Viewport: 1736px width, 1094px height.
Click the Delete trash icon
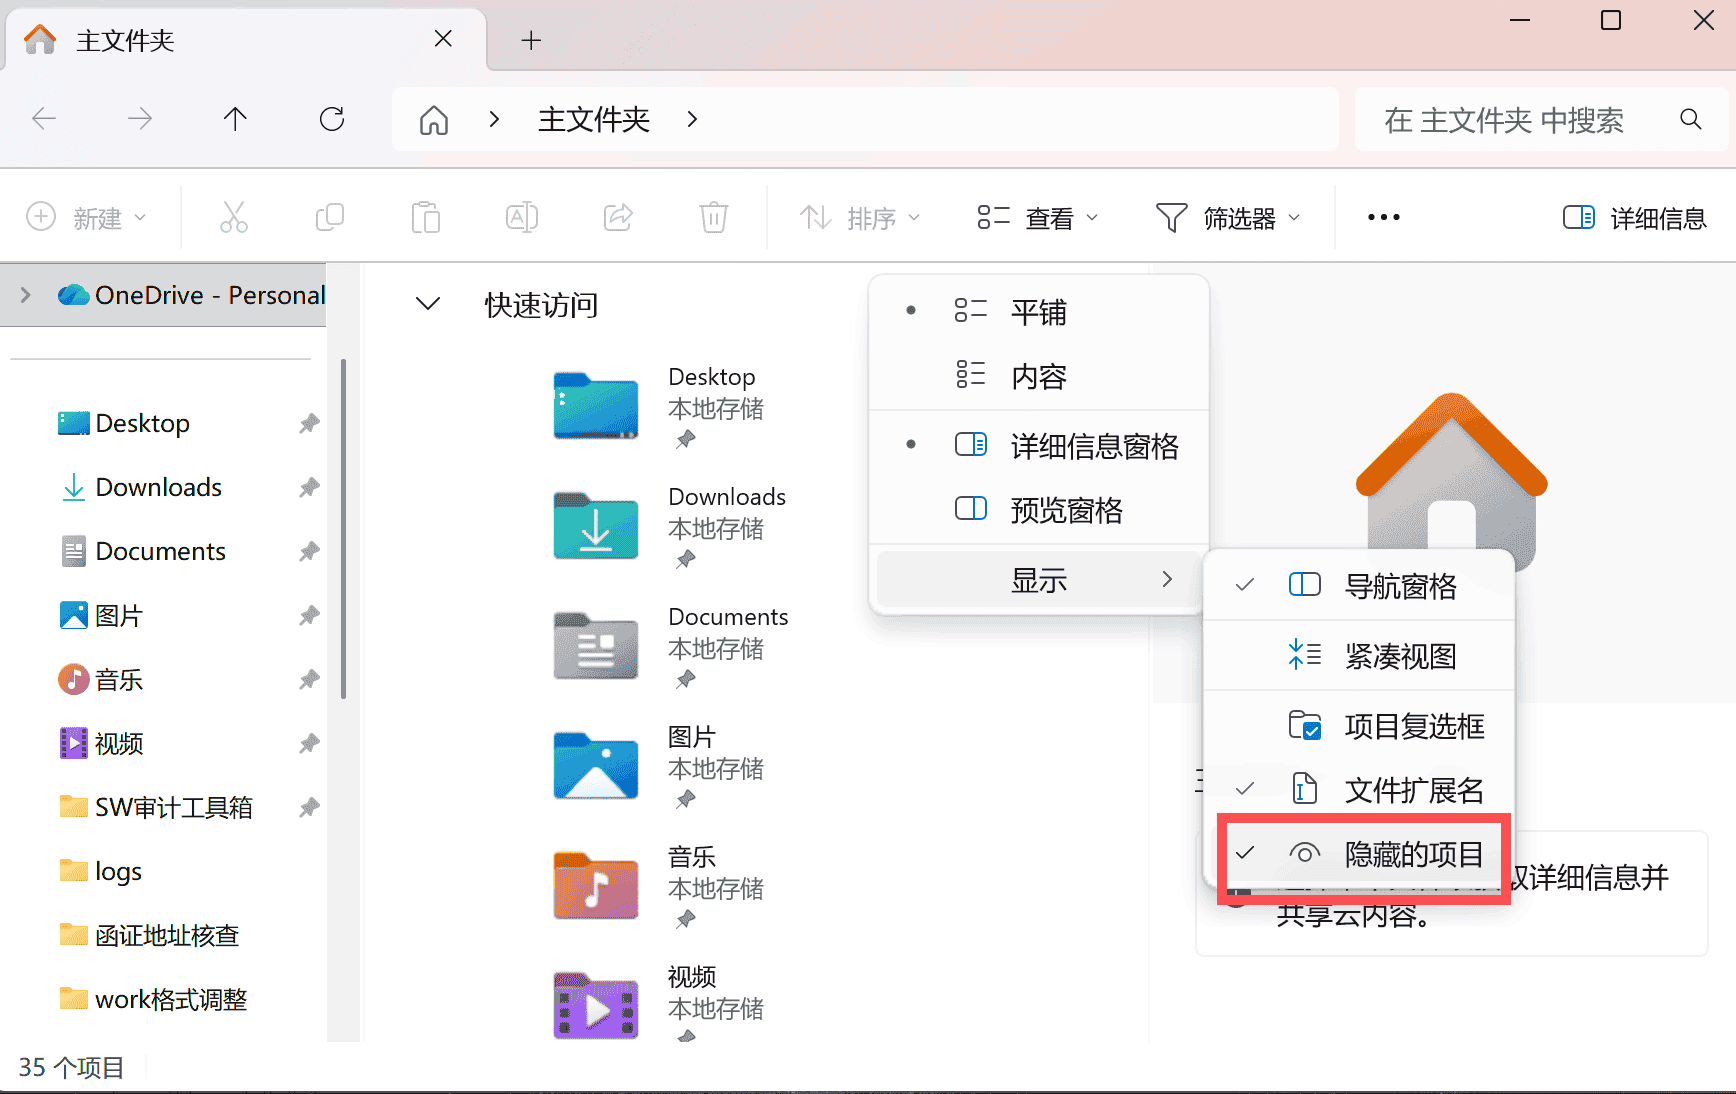[x=714, y=217]
